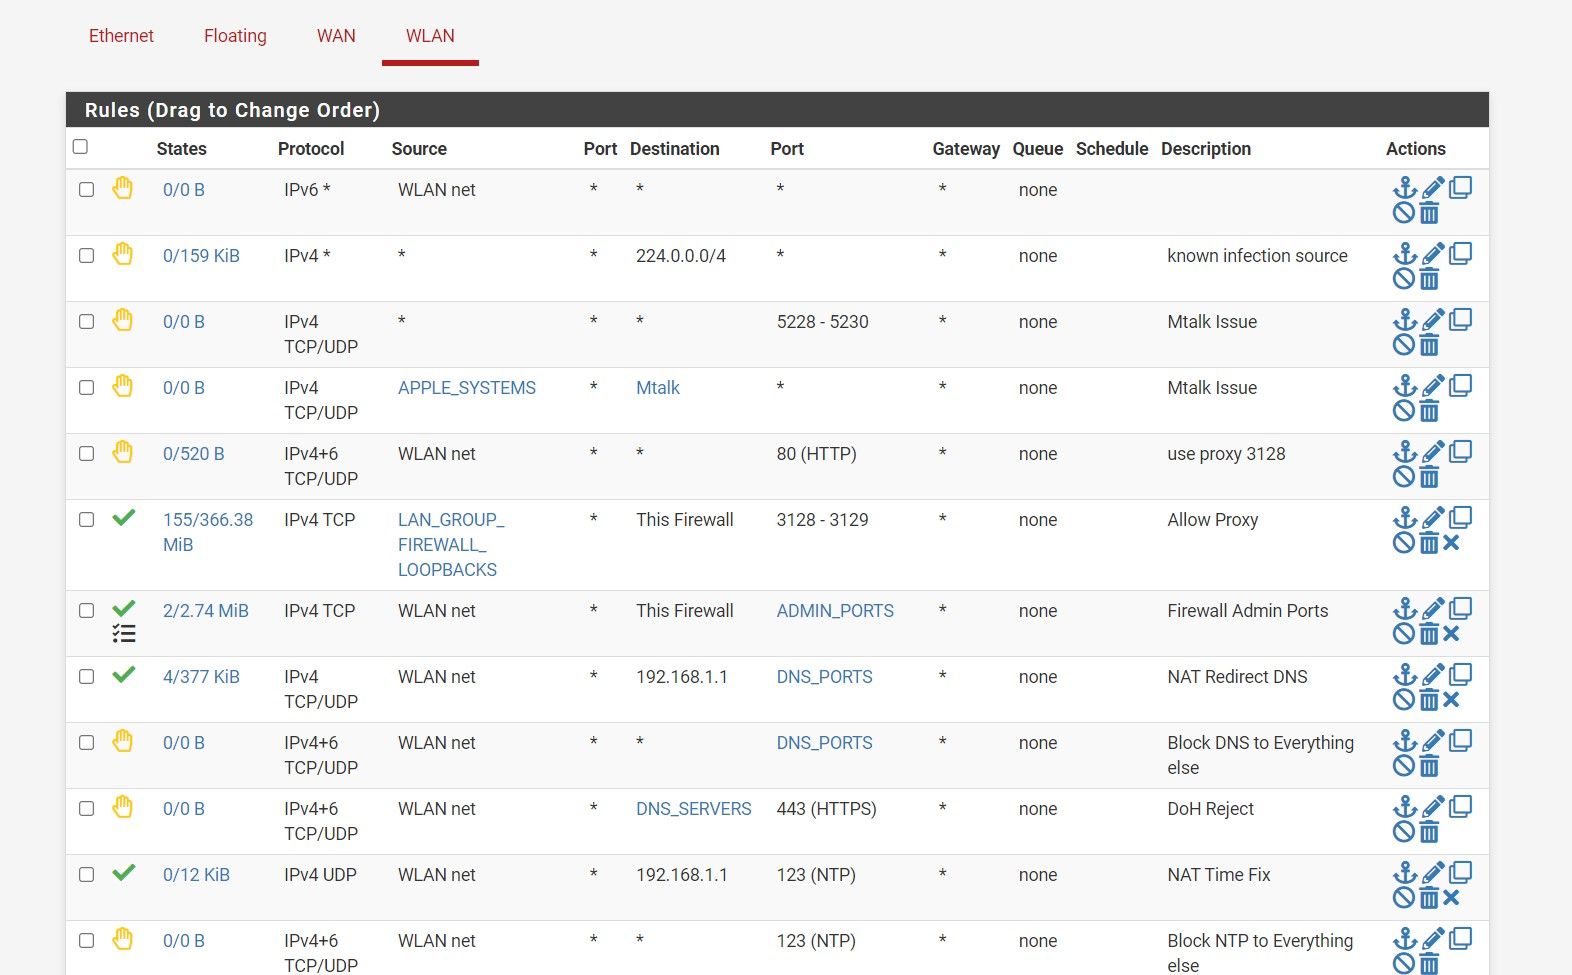Image resolution: width=1572 pixels, height=975 pixels.
Task: Click the anchor icon on use proxy 3128 row
Action: pos(1405,452)
